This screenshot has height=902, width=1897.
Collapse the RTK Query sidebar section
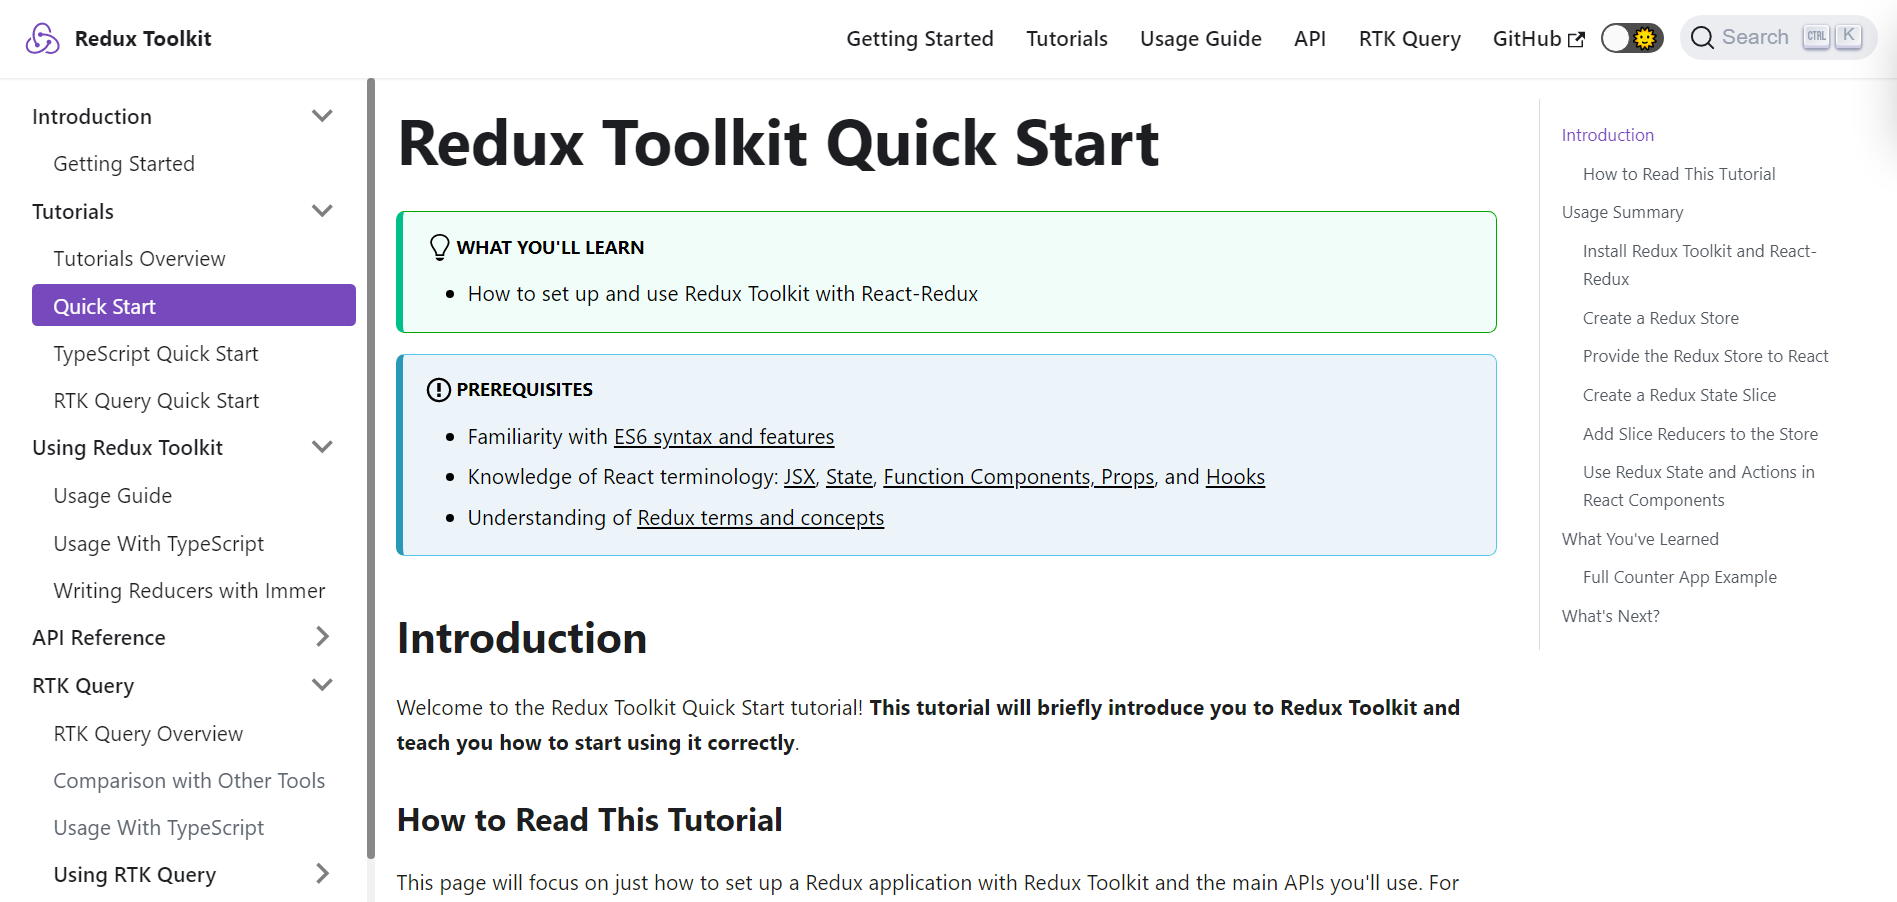[x=322, y=685]
